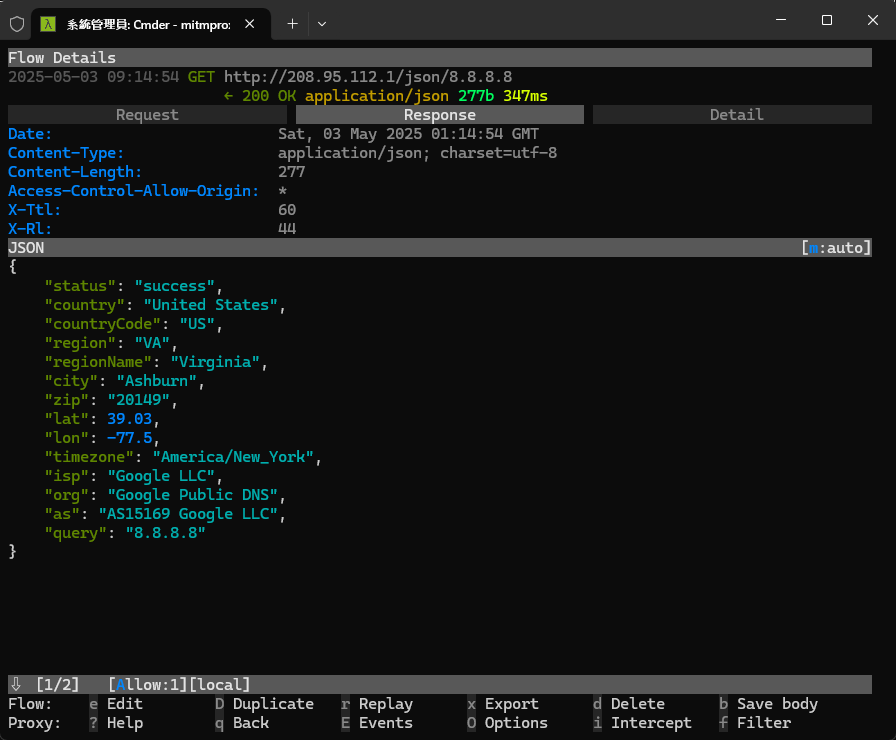896x740 pixels.
Task: Open the Options command
Action: pos(515,723)
